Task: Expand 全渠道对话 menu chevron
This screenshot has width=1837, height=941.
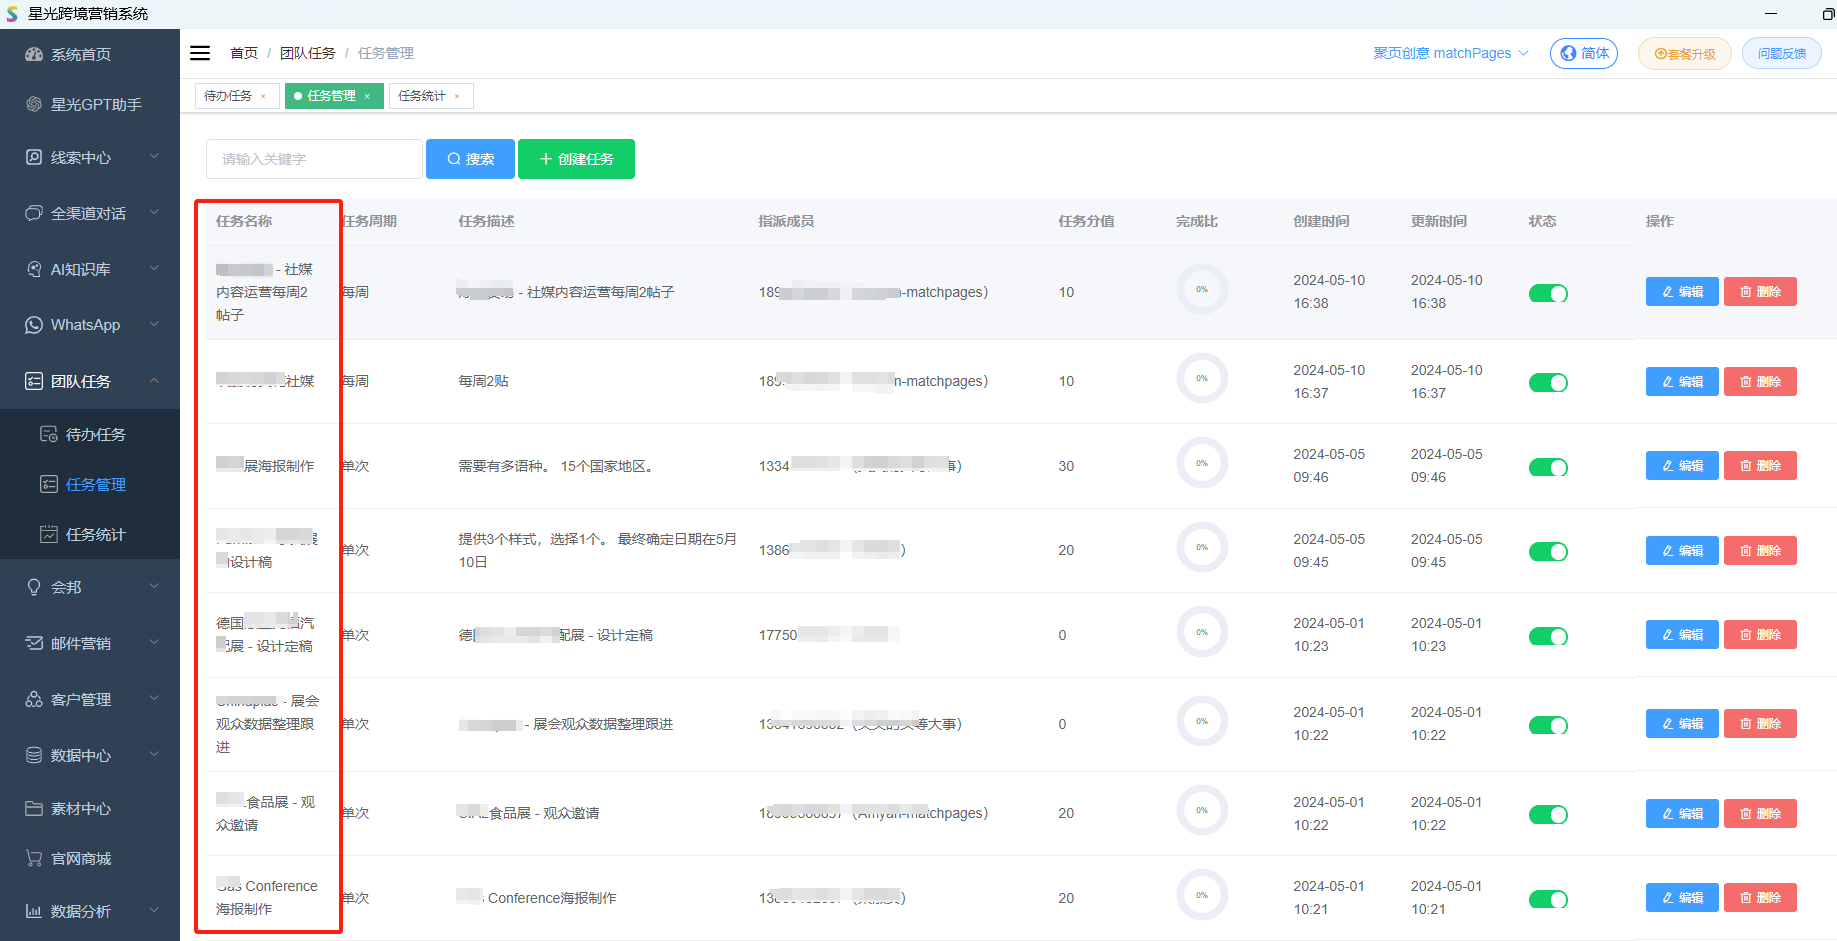Action: pos(154,213)
